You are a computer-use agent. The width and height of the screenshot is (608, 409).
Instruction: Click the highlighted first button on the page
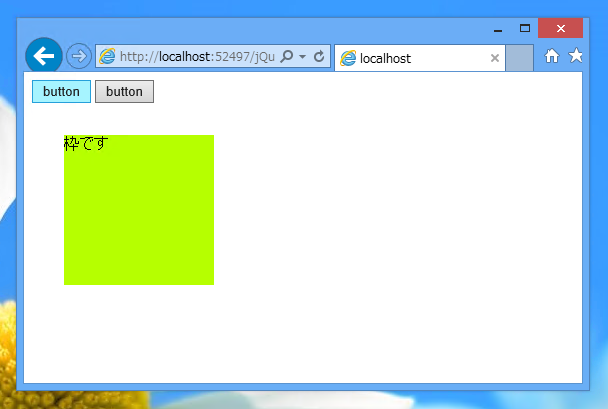tap(61, 91)
